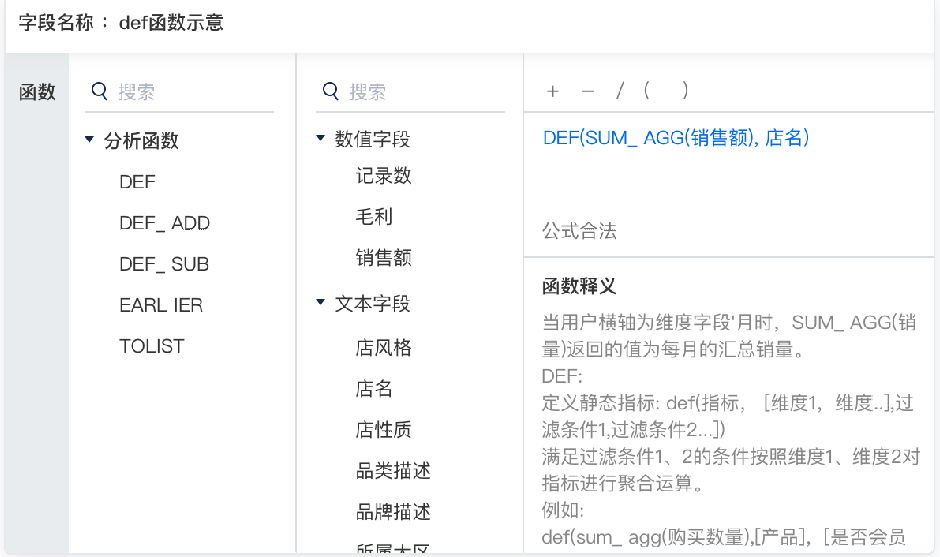Choose the 记录数 field
The width and height of the screenshot is (940, 557).
click(384, 176)
